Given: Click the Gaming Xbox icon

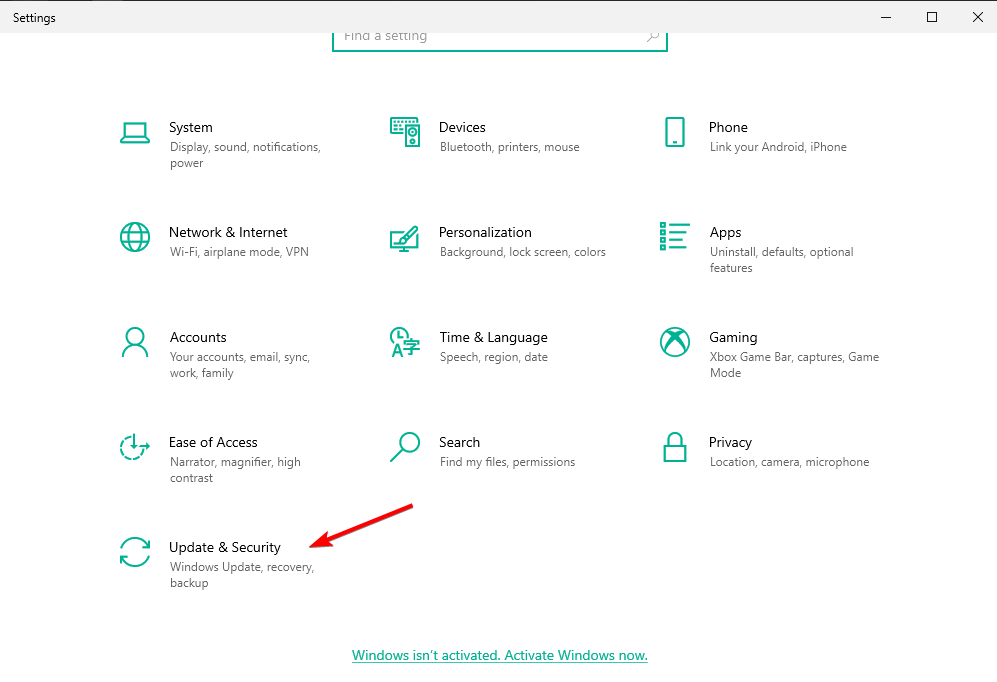Looking at the screenshot, I should tap(674, 342).
